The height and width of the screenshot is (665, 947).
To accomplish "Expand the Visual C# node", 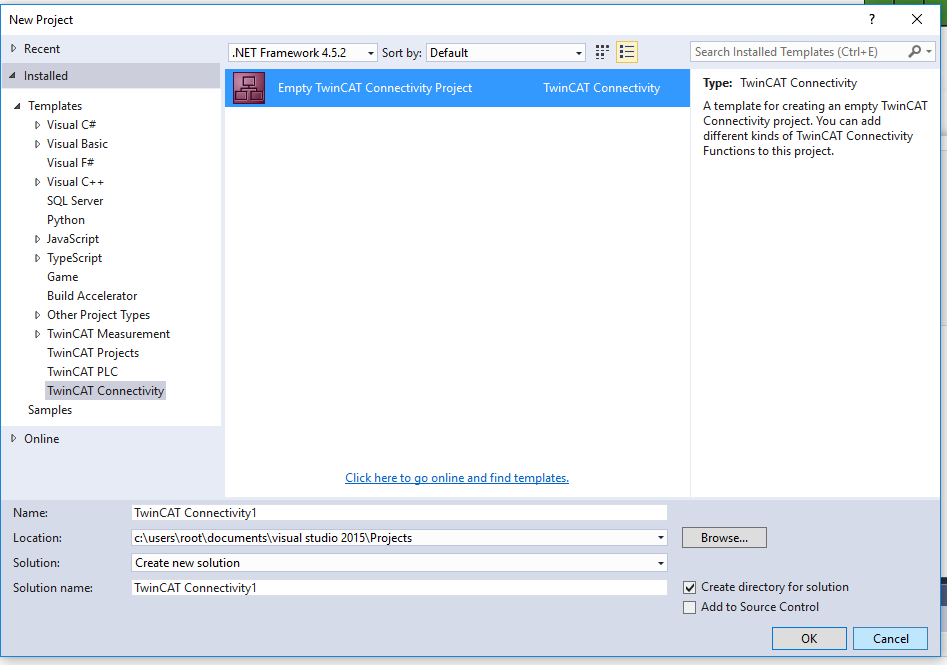I will (x=37, y=125).
